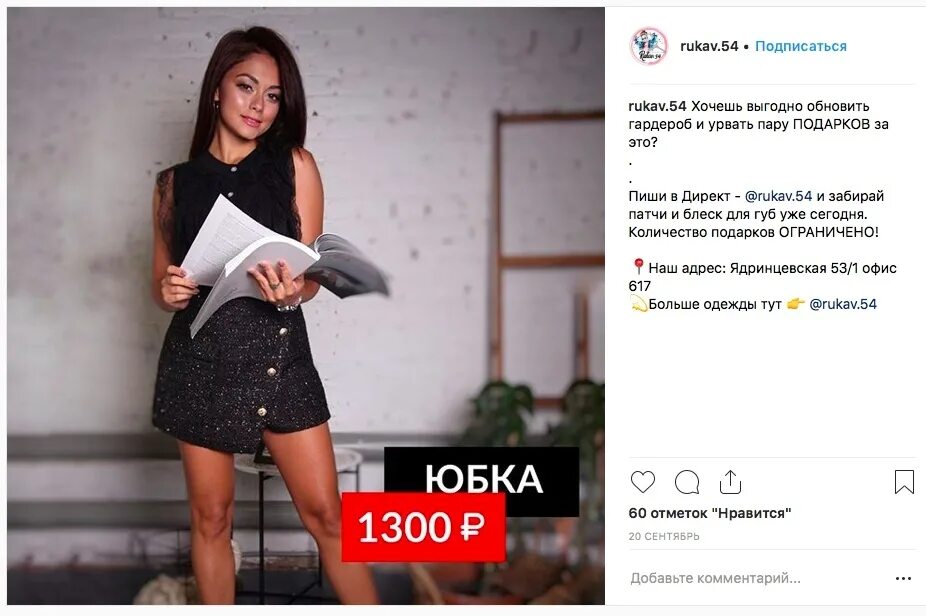
Task: Click the red 1300 ₽ price tag
Action: [x=423, y=527]
